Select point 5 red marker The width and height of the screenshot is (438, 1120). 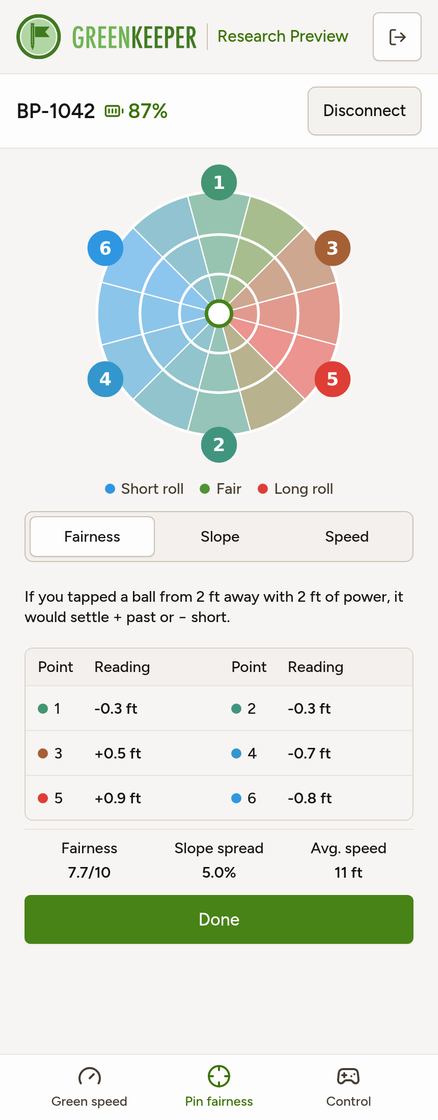[332, 379]
